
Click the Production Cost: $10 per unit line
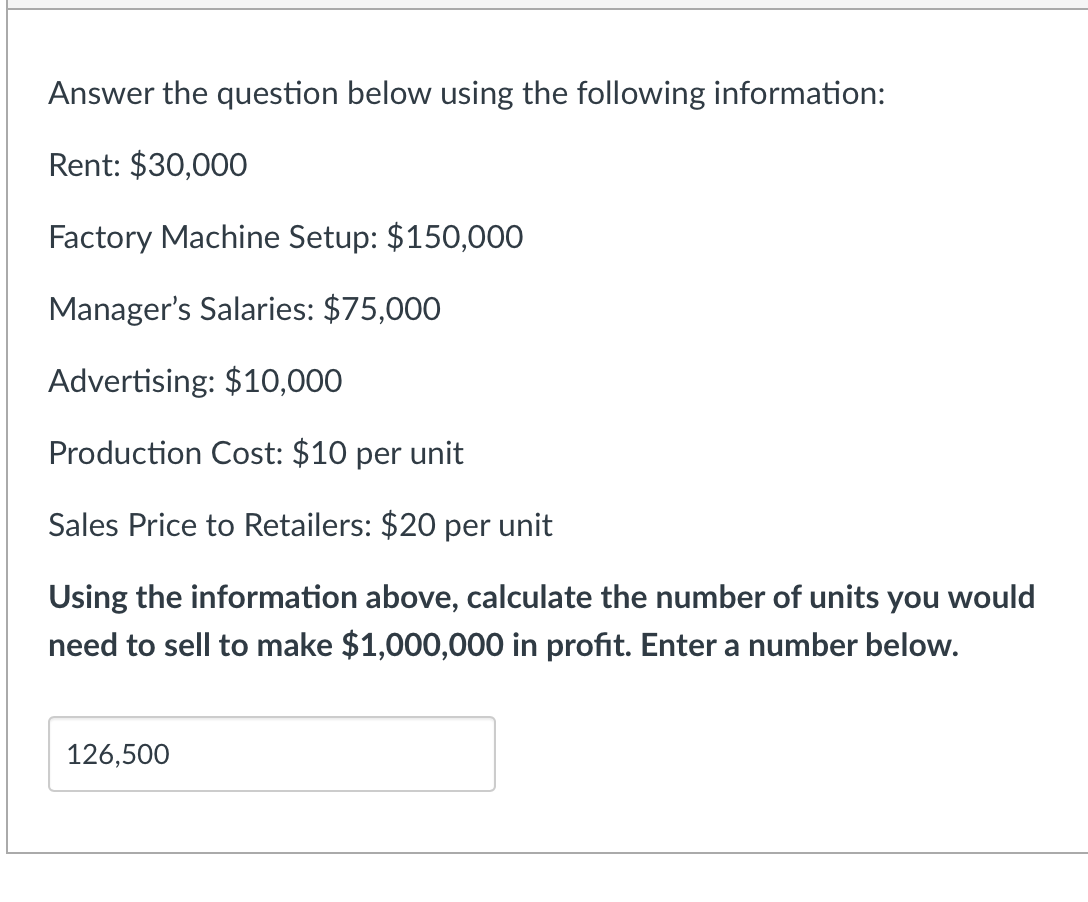click(255, 453)
